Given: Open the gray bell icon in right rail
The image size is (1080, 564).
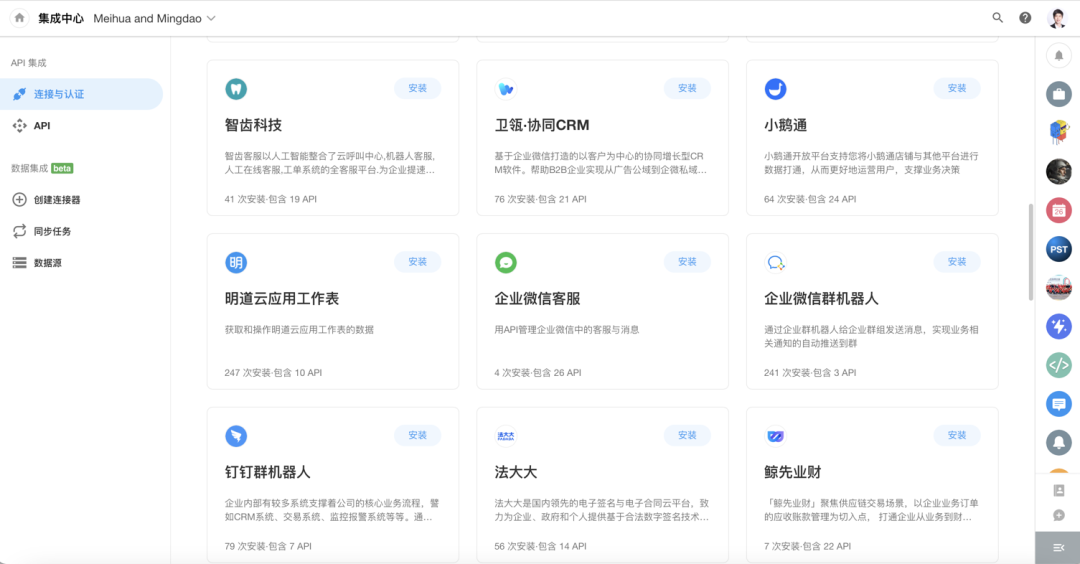Looking at the screenshot, I should coord(1059,442).
